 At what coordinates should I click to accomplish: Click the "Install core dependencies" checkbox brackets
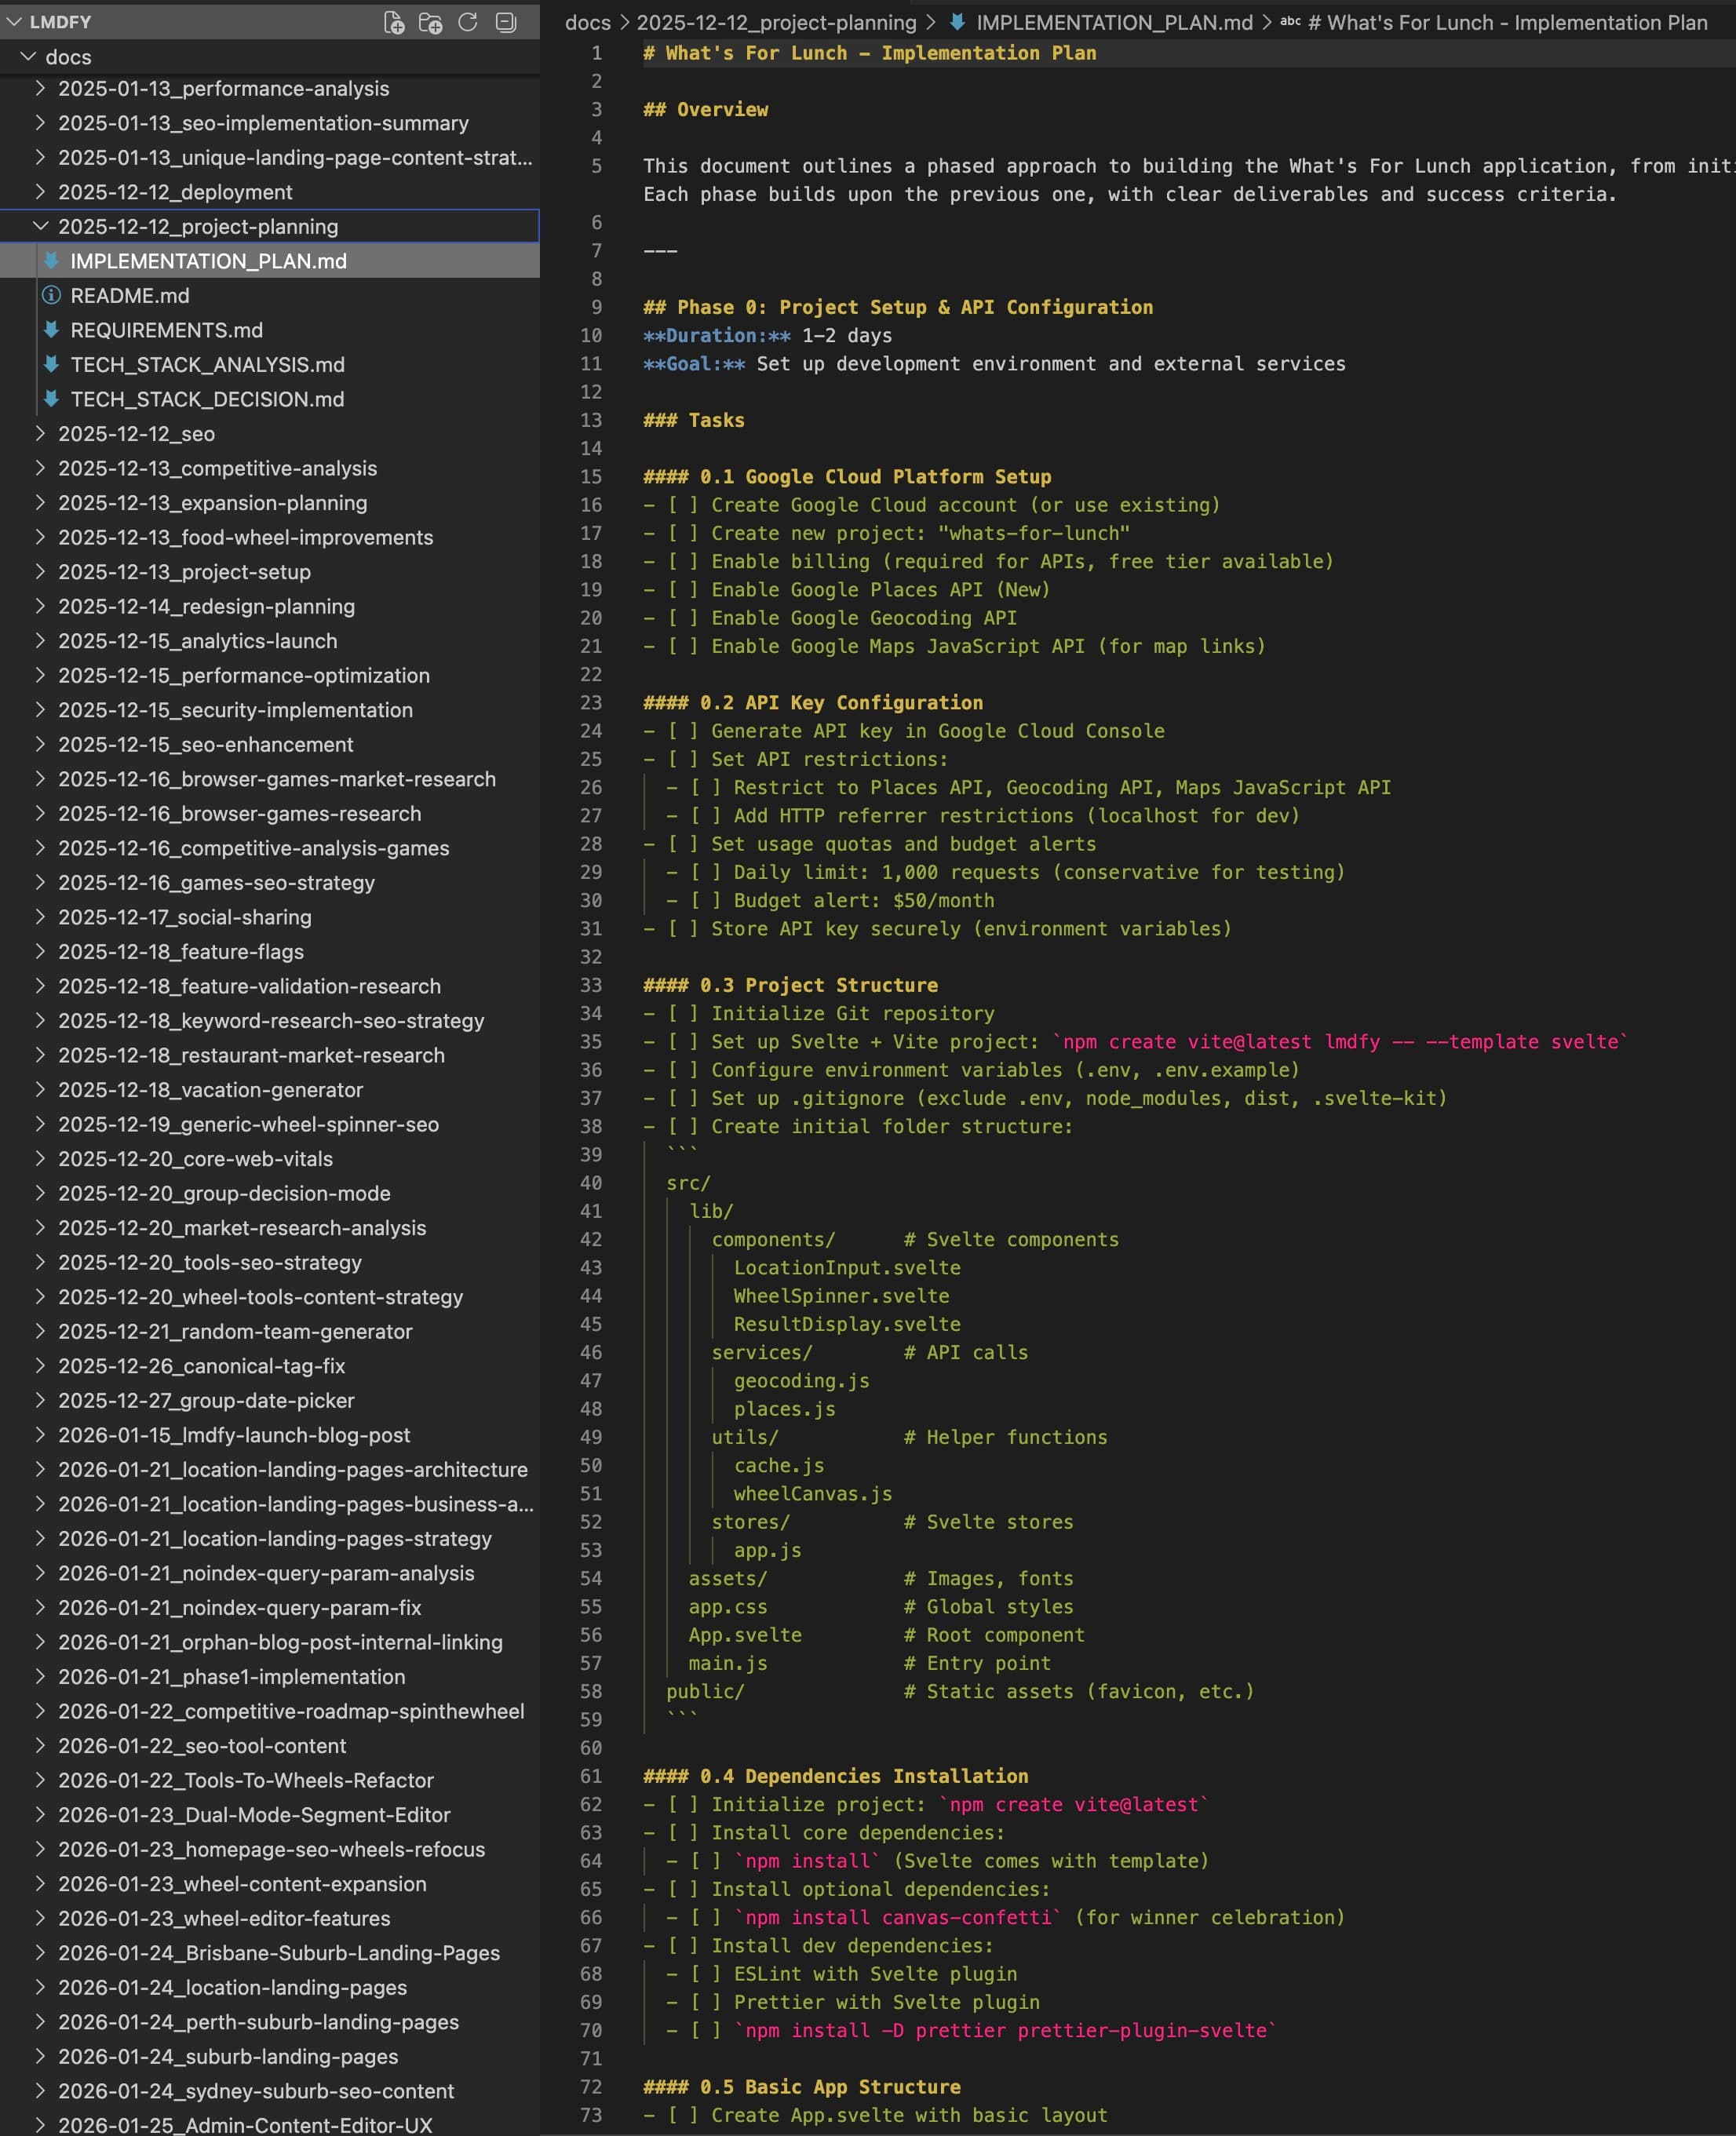tap(683, 1832)
